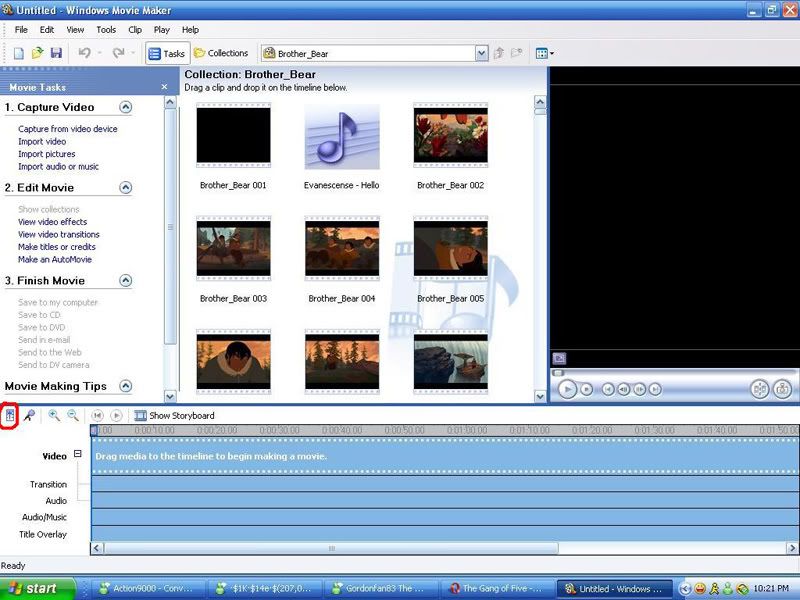Image resolution: width=800 pixels, height=600 pixels.
Task: Undo the last action
Action: [85, 53]
